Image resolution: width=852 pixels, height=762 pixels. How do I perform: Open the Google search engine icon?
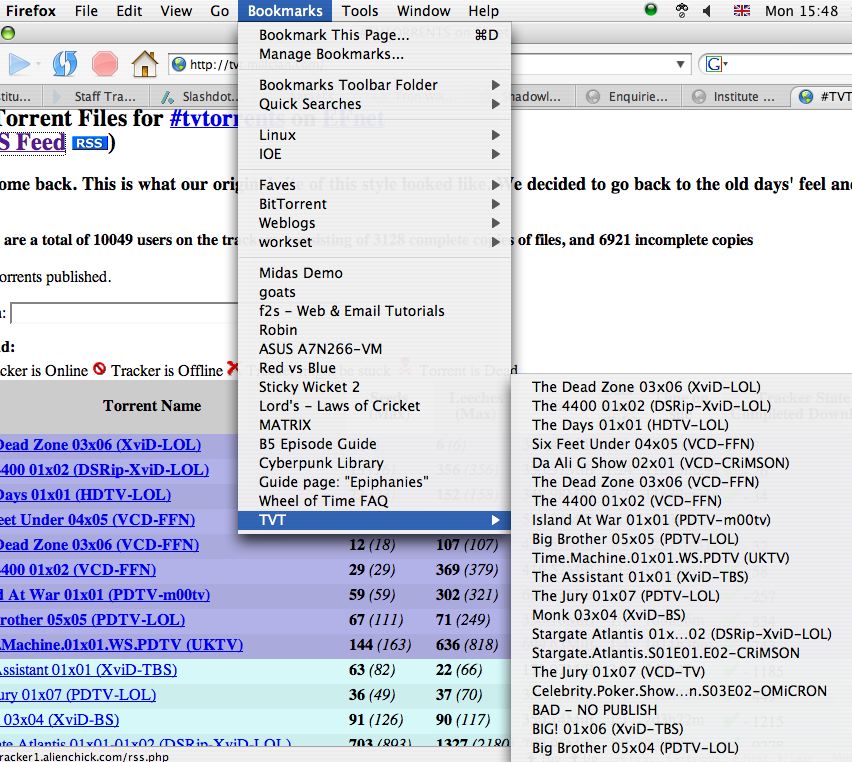tap(714, 64)
